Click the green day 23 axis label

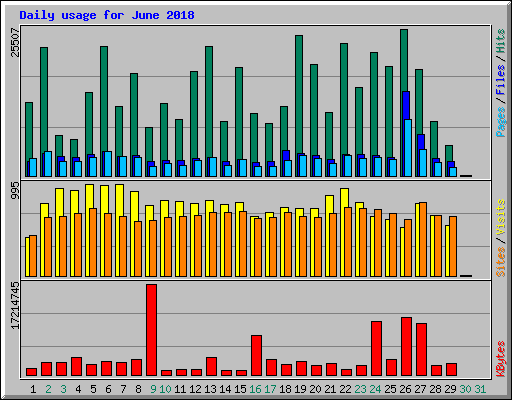tap(360, 389)
